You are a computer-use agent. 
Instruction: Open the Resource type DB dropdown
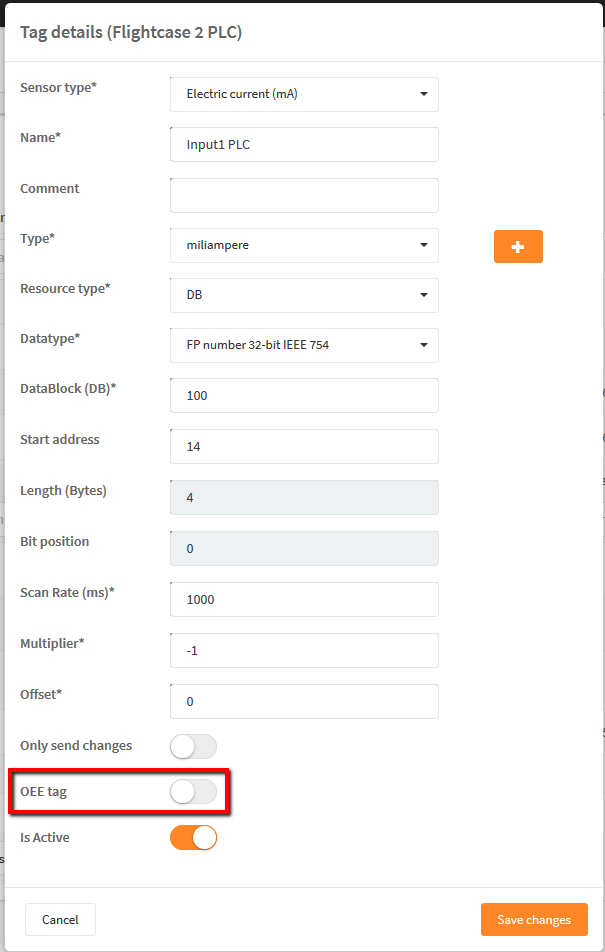click(x=304, y=295)
